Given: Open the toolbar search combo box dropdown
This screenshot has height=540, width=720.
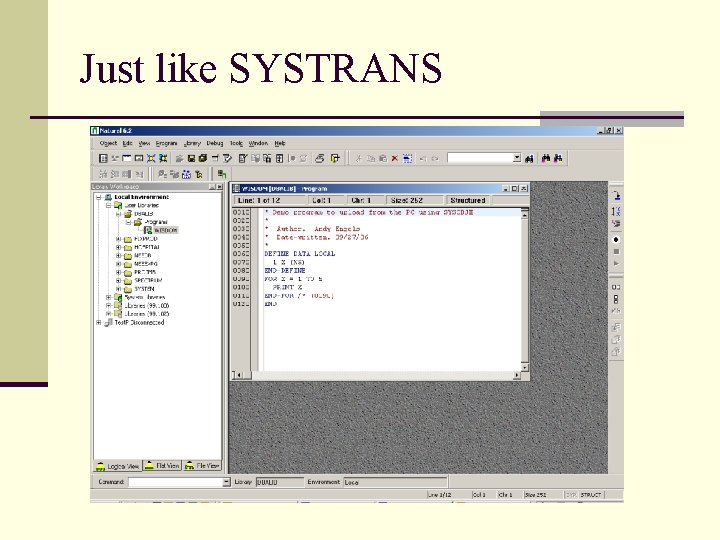Looking at the screenshot, I should click(517, 158).
